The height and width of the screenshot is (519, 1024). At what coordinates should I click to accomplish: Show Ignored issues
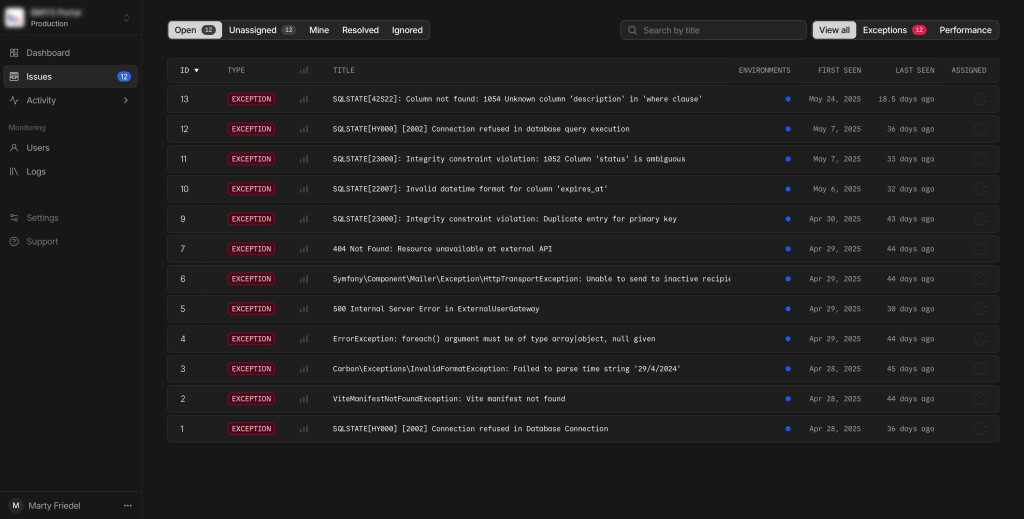407,30
